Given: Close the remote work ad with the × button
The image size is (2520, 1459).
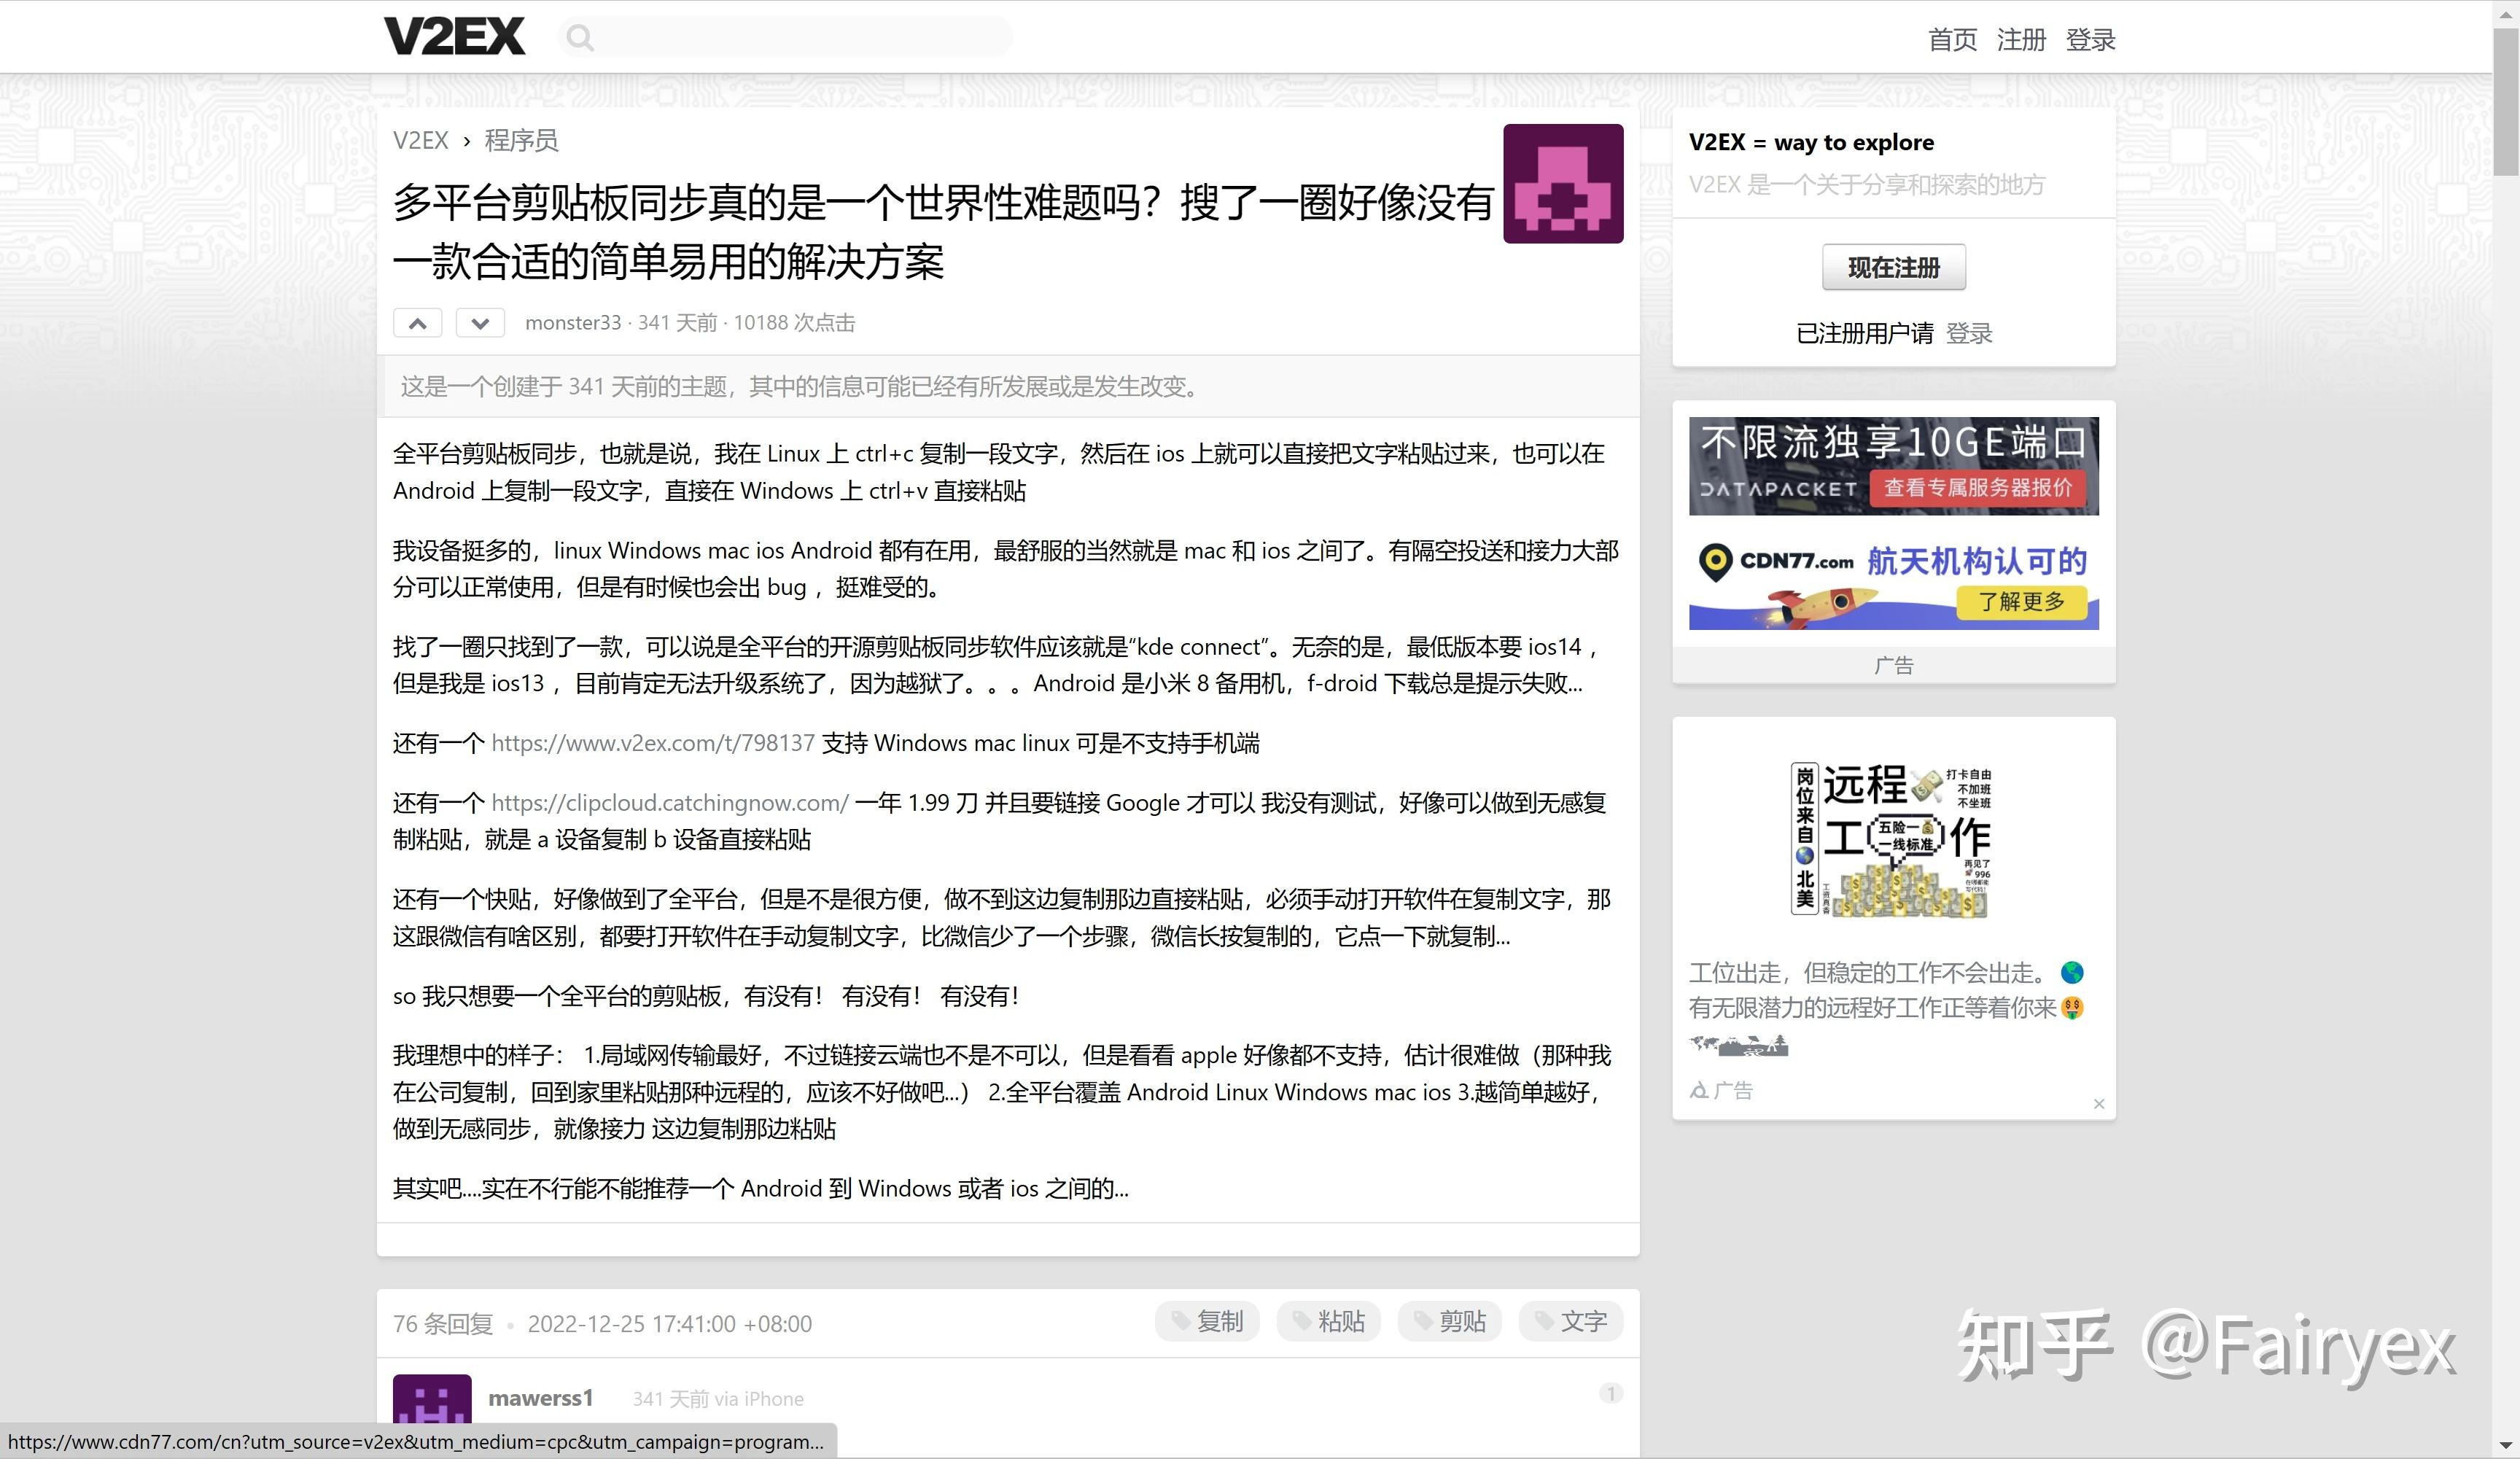Looking at the screenshot, I should (2099, 1103).
